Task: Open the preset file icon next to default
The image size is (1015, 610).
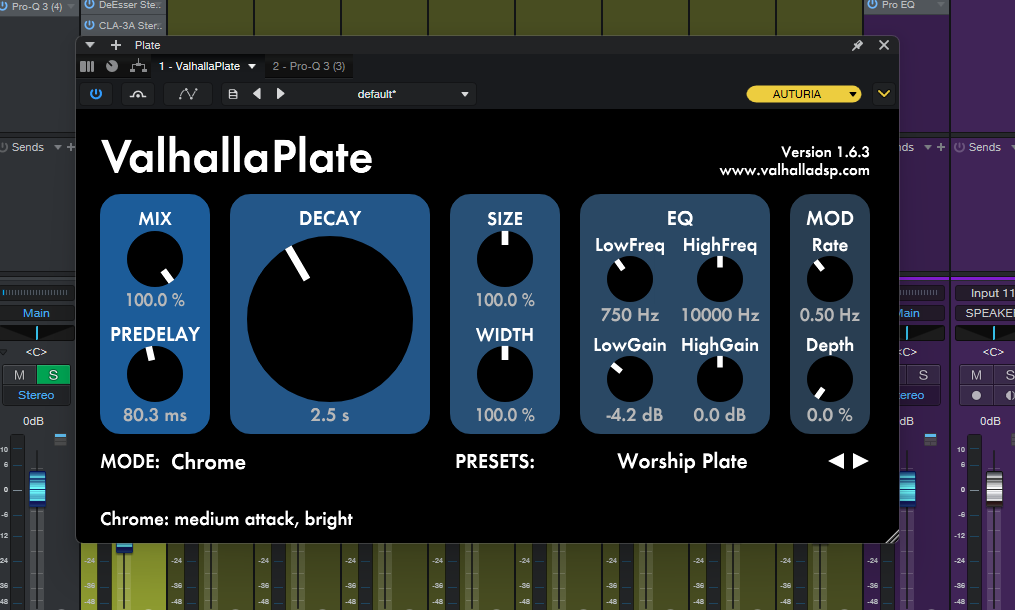Action: point(233,94)
